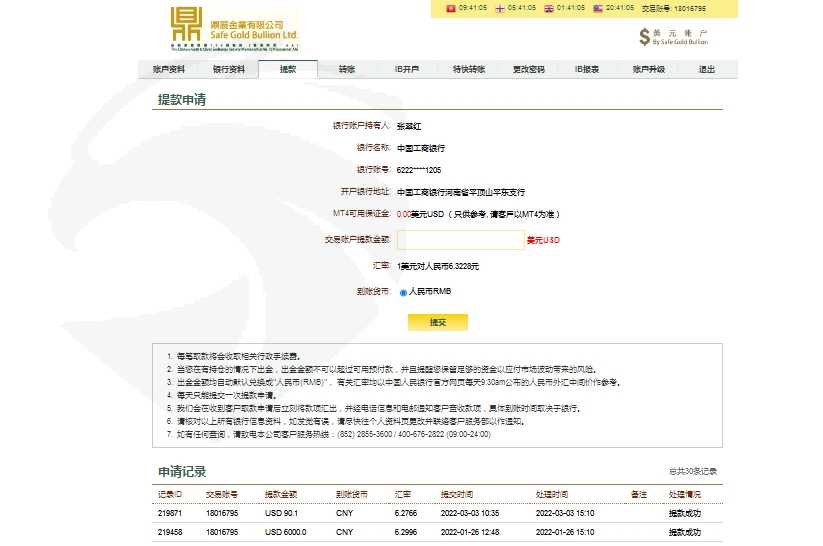823x546 pixels.
Task: Click the 申请记录 heading
Action: click(182, 471)
